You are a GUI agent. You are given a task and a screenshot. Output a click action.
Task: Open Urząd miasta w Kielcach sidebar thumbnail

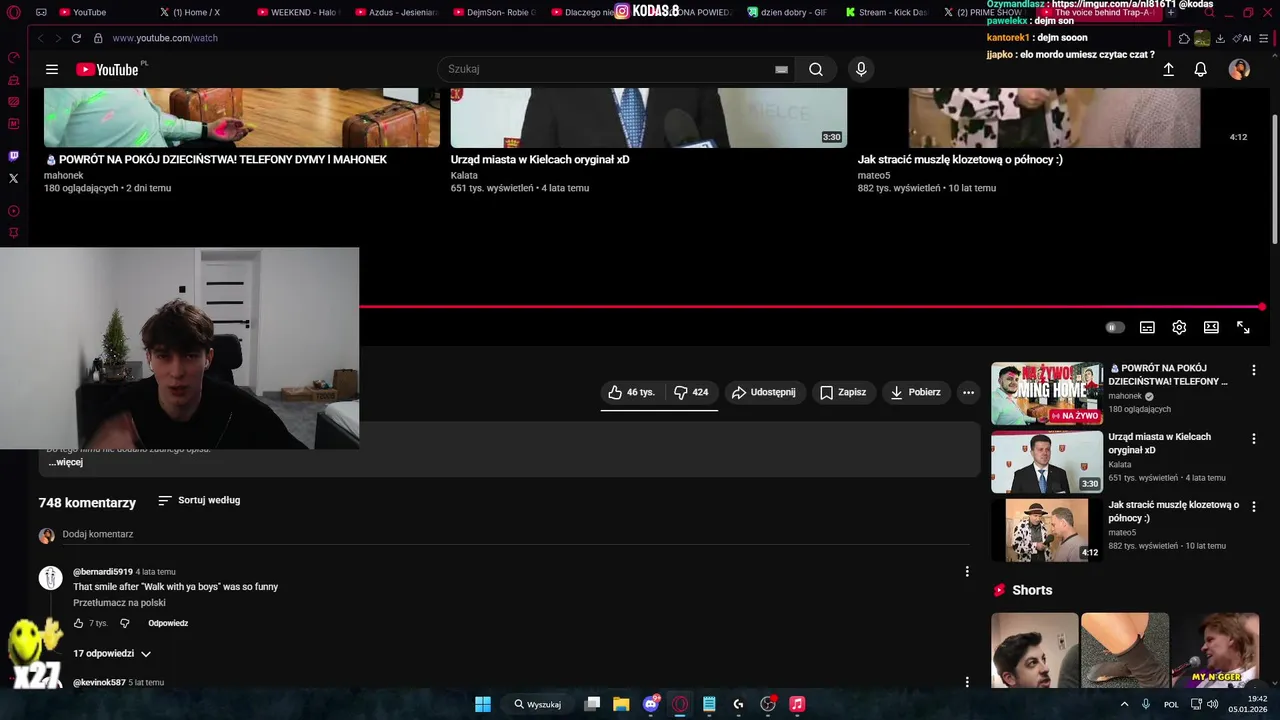pos(1047,462)
